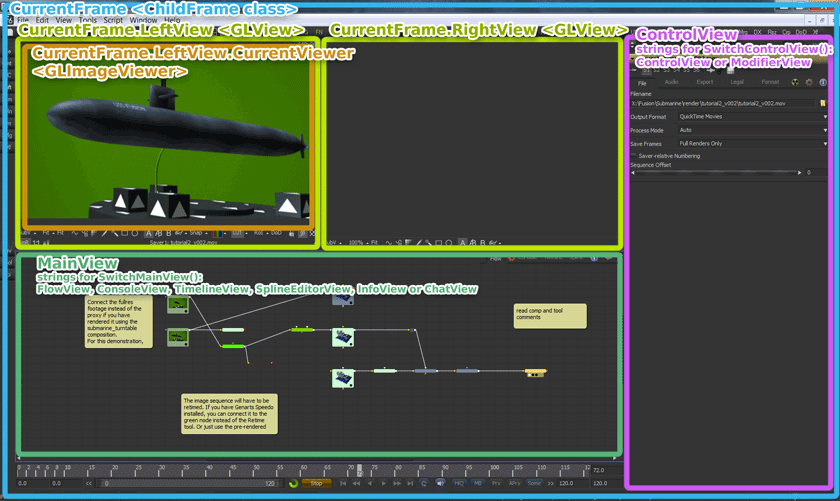840x501 pixels.
Task: Toggle the Some render option
Action: tap(534, 483)
